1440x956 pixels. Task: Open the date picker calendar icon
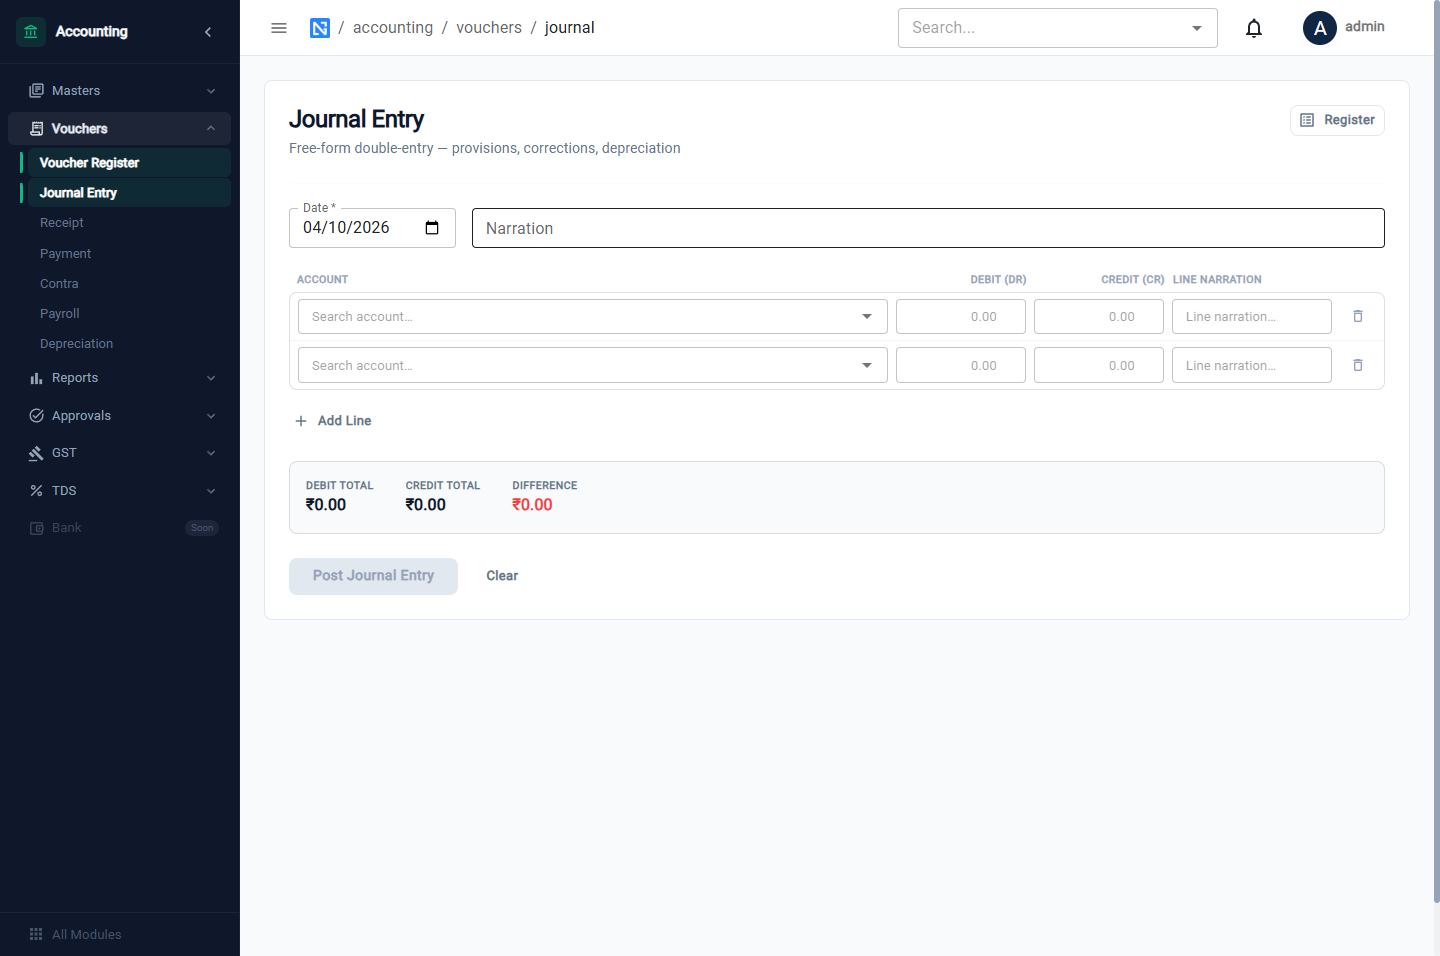click(x=432, y=228)
